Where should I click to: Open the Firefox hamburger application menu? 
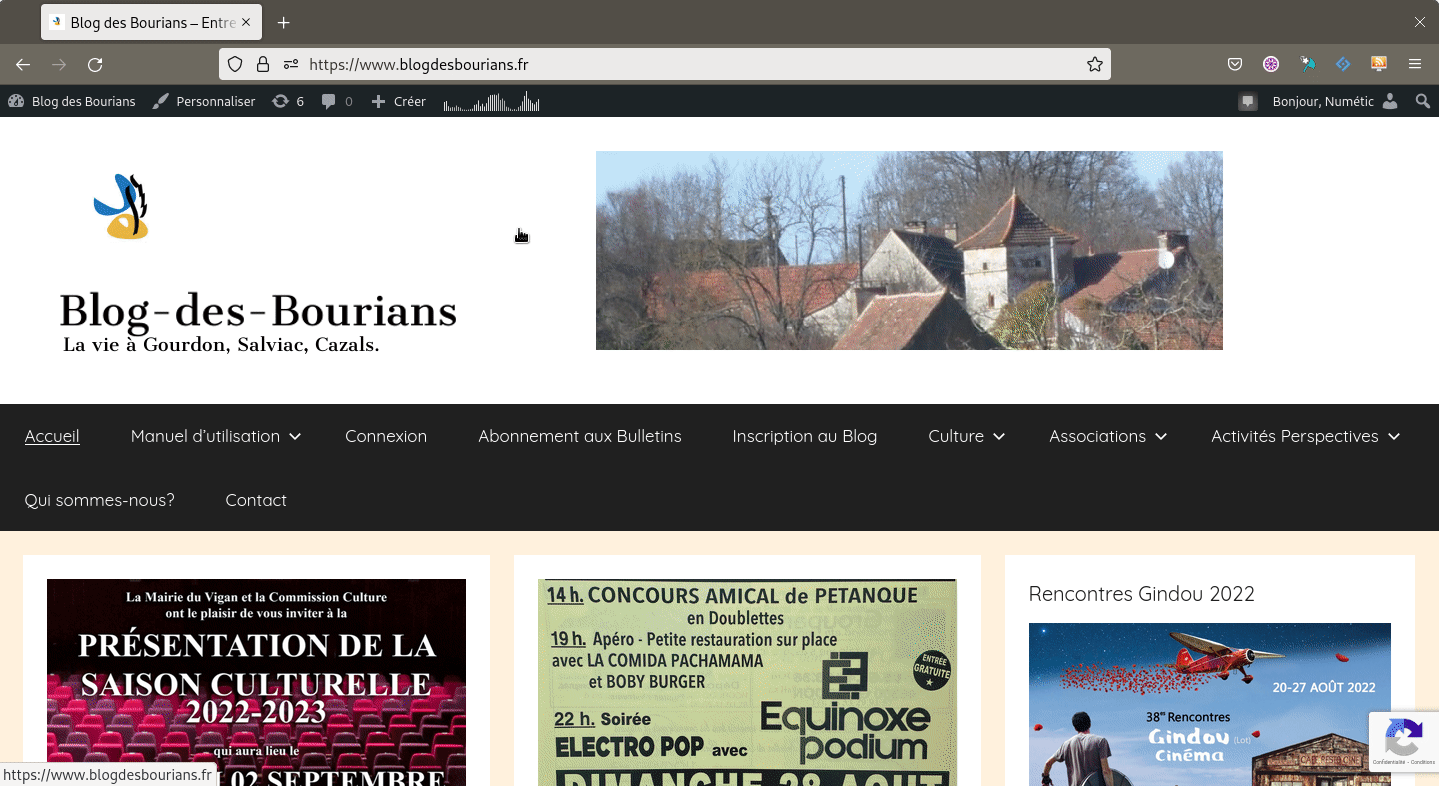tap(1415, 65)
